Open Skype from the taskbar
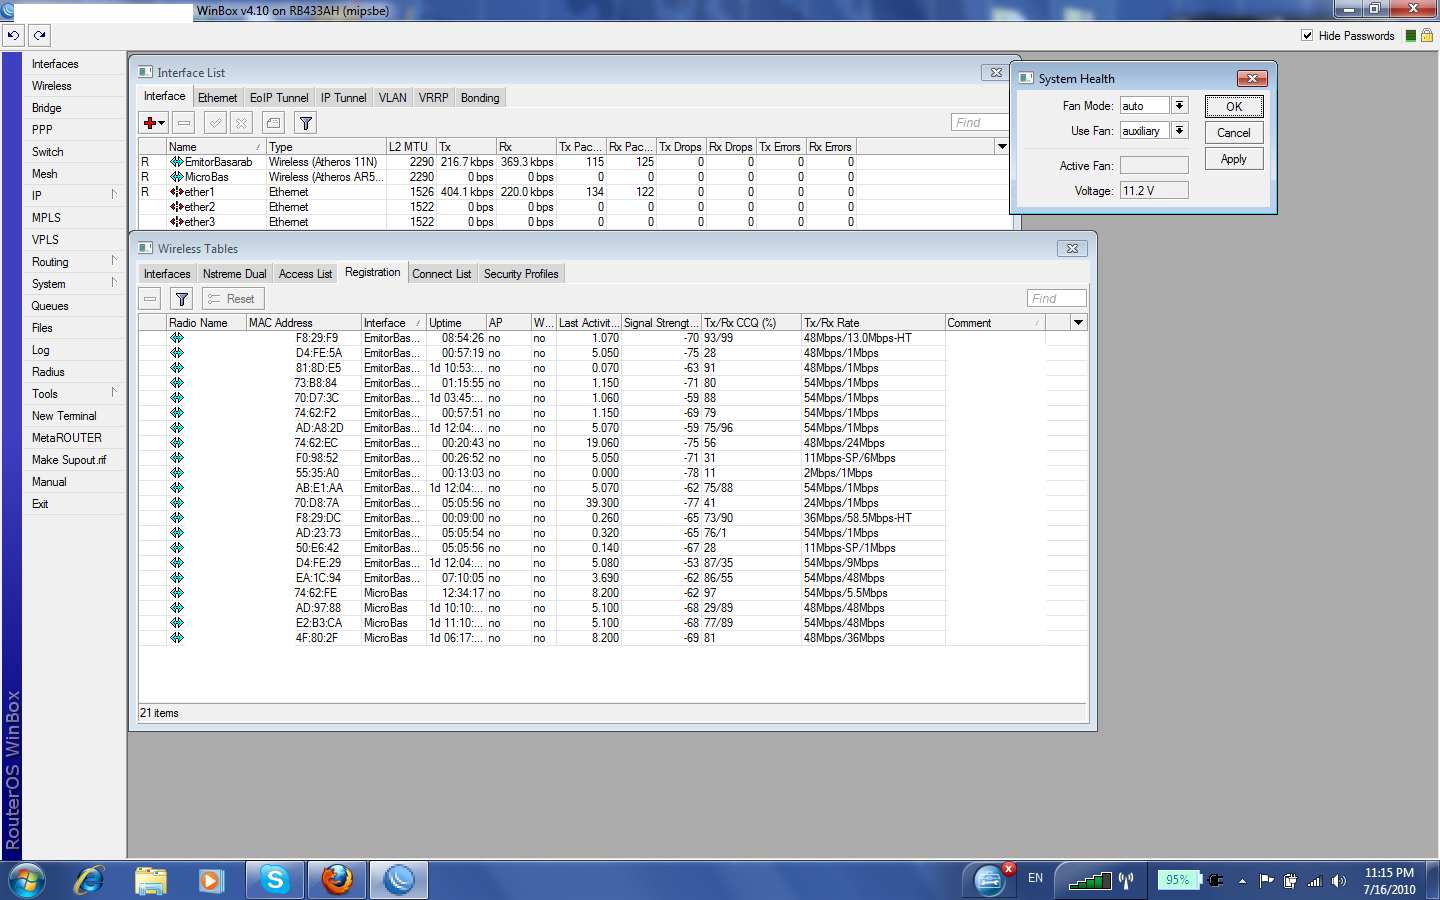 click(x=274, y=880)
